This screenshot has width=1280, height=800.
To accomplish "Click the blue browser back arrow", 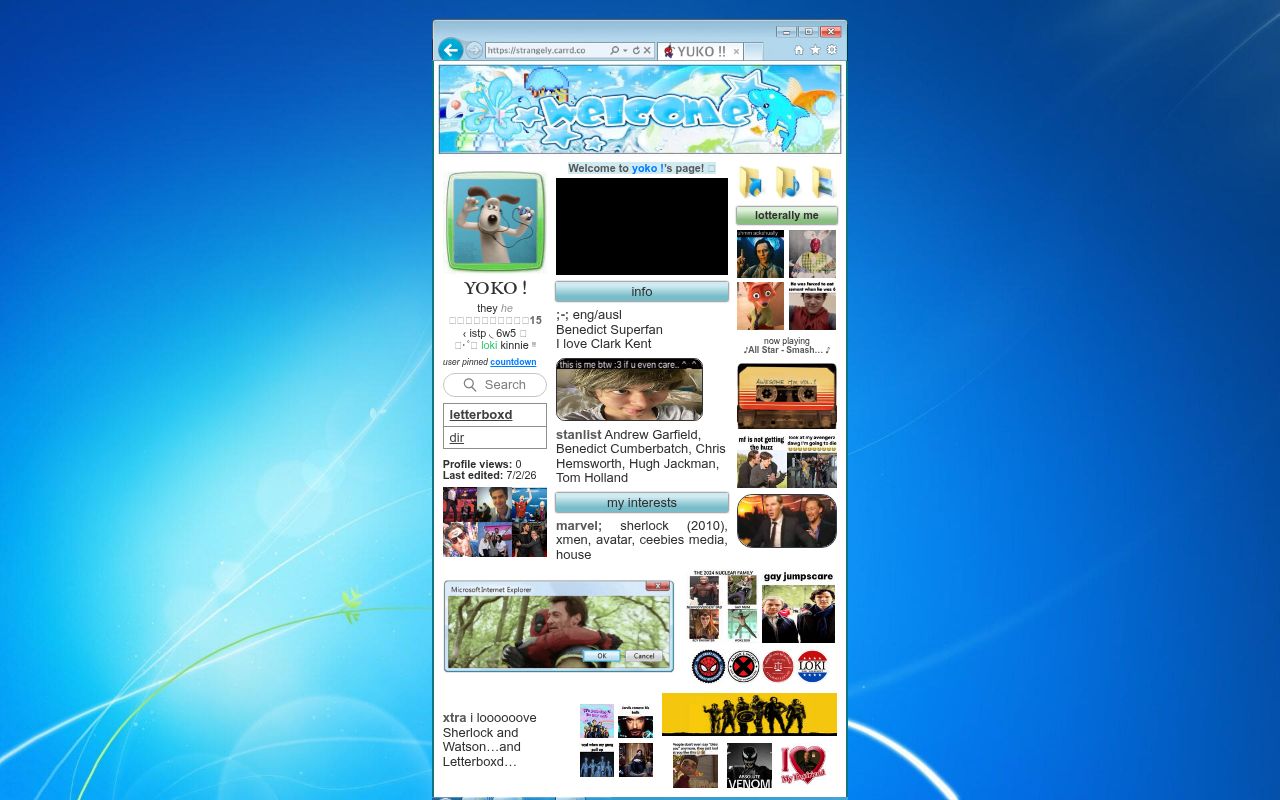I will [x=450, y=50].
